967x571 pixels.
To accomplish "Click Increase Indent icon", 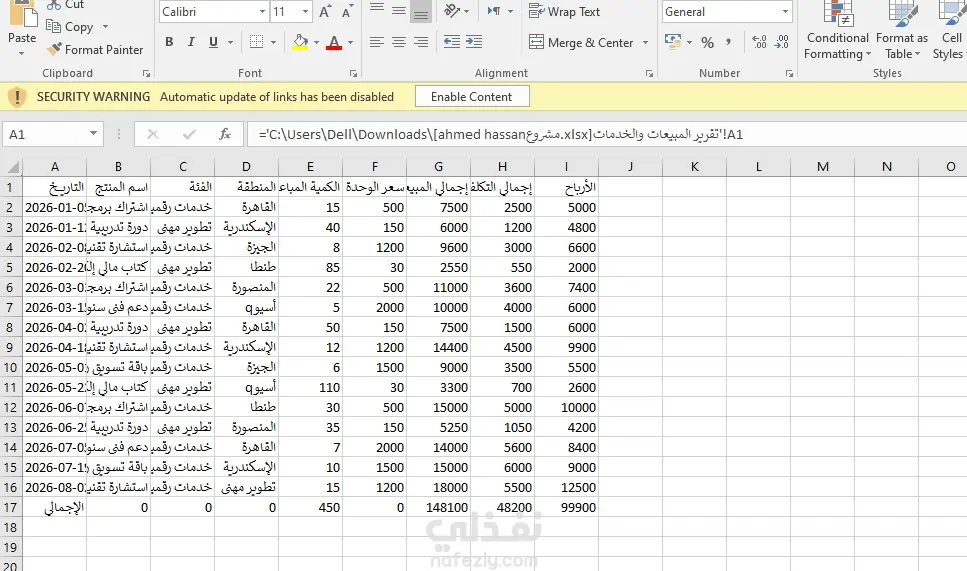I will [x=474, y=42].
